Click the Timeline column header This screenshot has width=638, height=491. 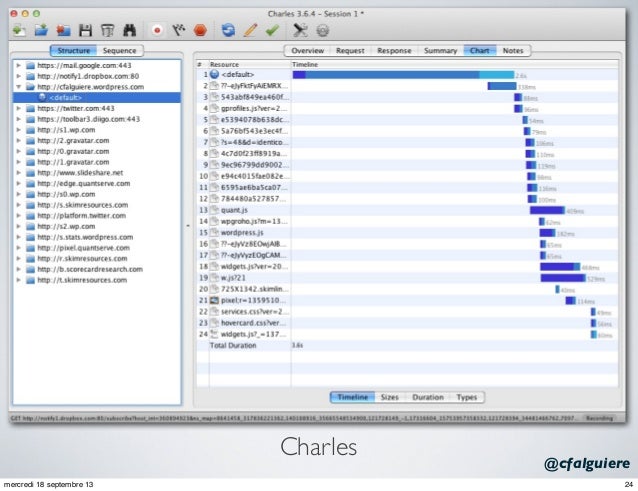click(x=455, y=64)
